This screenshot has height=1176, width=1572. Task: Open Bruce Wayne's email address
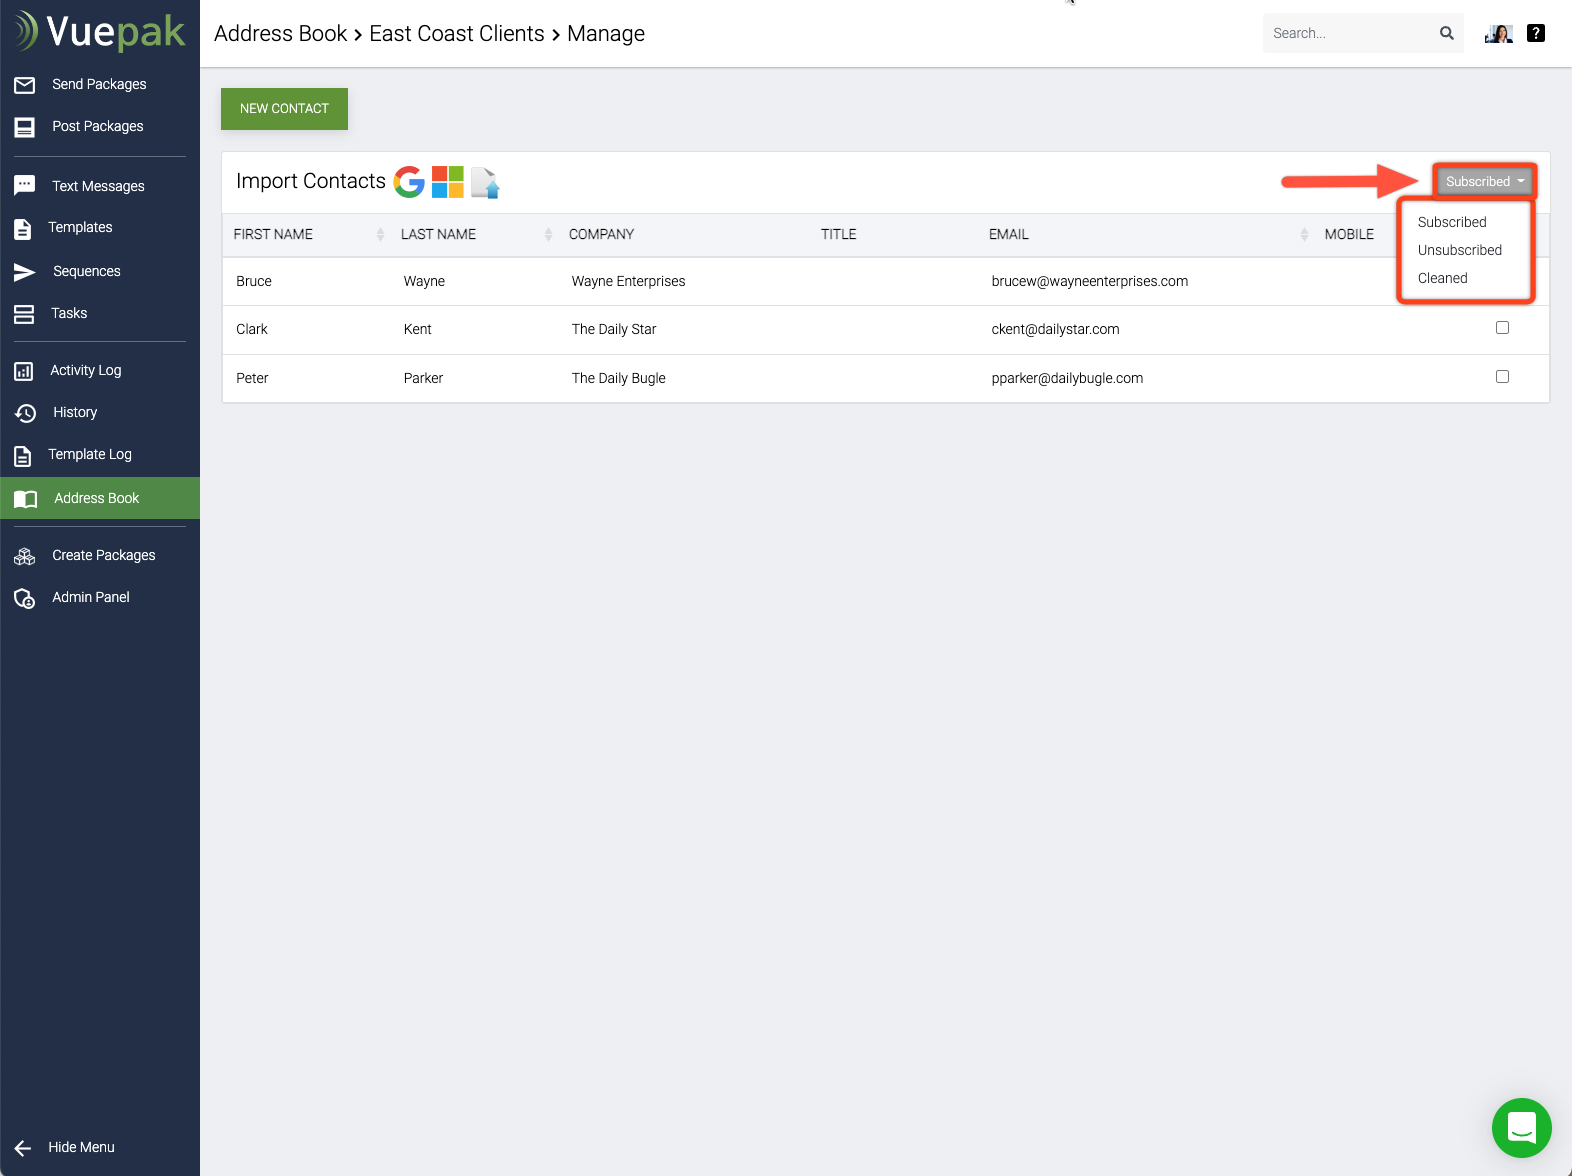[x=1089, y=281]
